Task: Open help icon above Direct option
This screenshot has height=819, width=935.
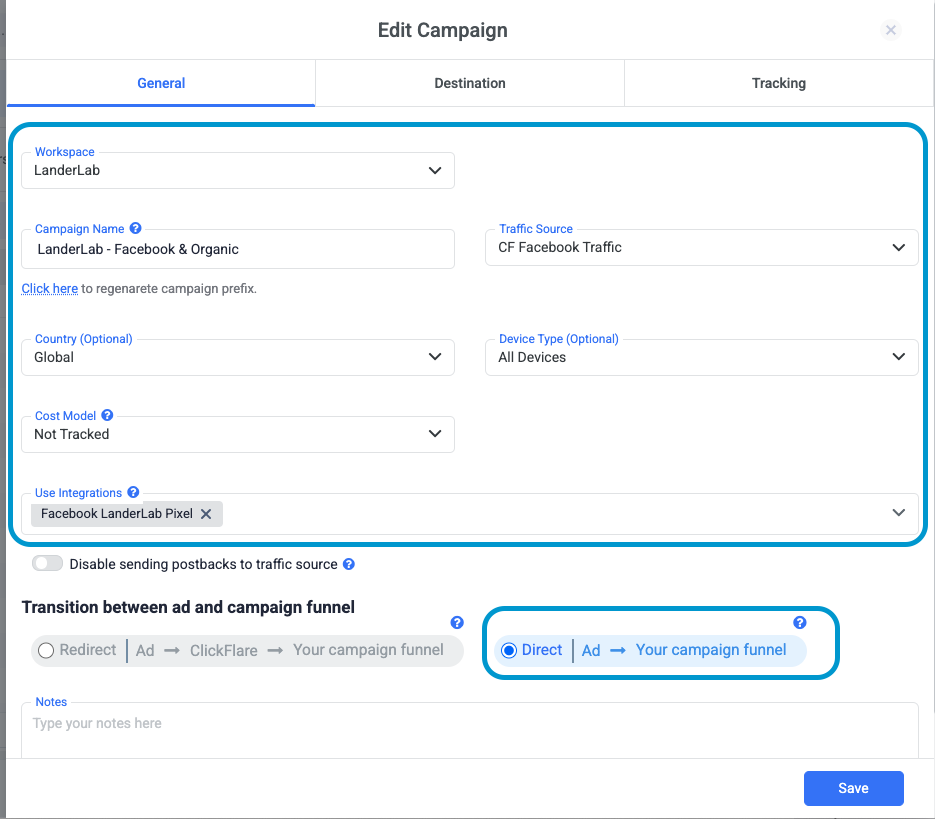Action: click(x=800, y=623)
